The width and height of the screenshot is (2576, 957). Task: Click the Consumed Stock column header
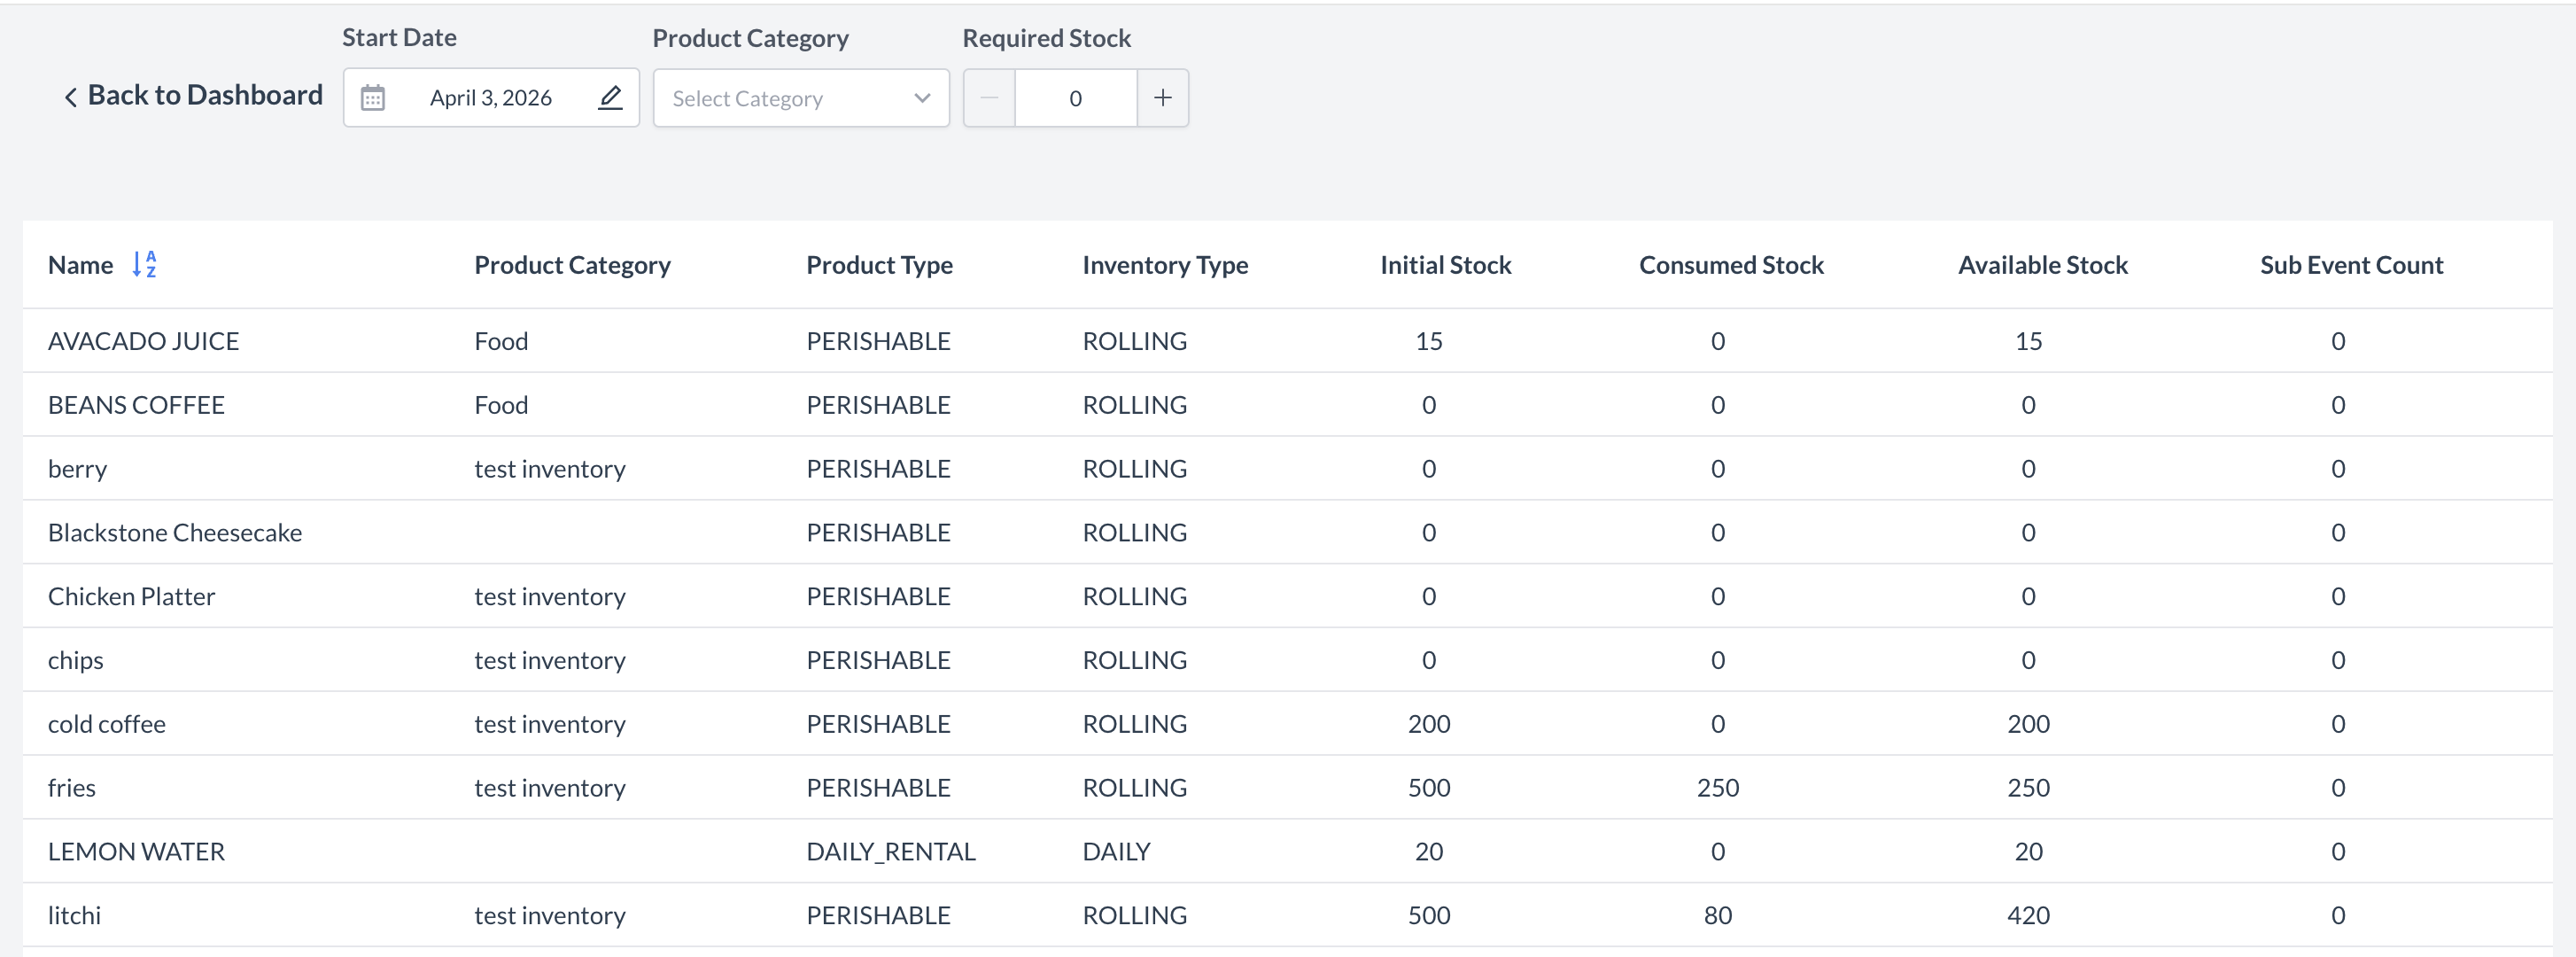(x=1730, y=265)
